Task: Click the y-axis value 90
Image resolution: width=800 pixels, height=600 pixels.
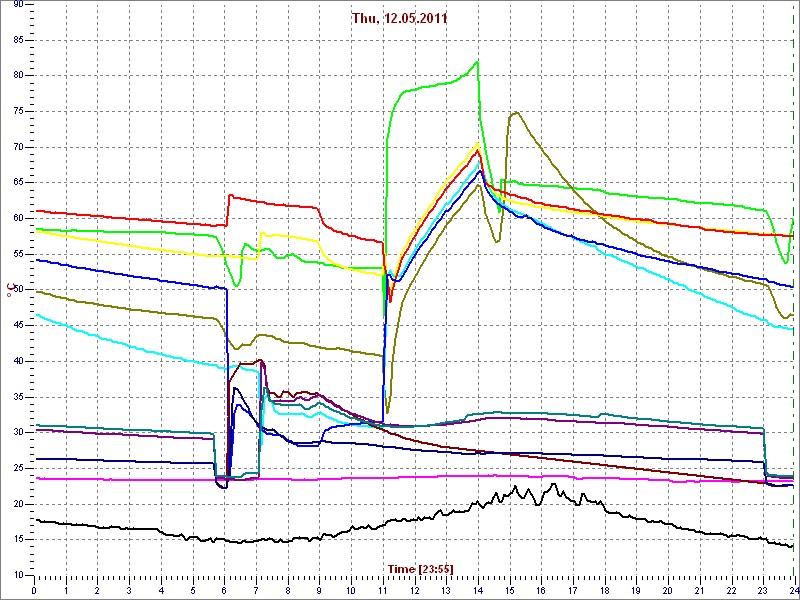Action: [x=17, y=4]
